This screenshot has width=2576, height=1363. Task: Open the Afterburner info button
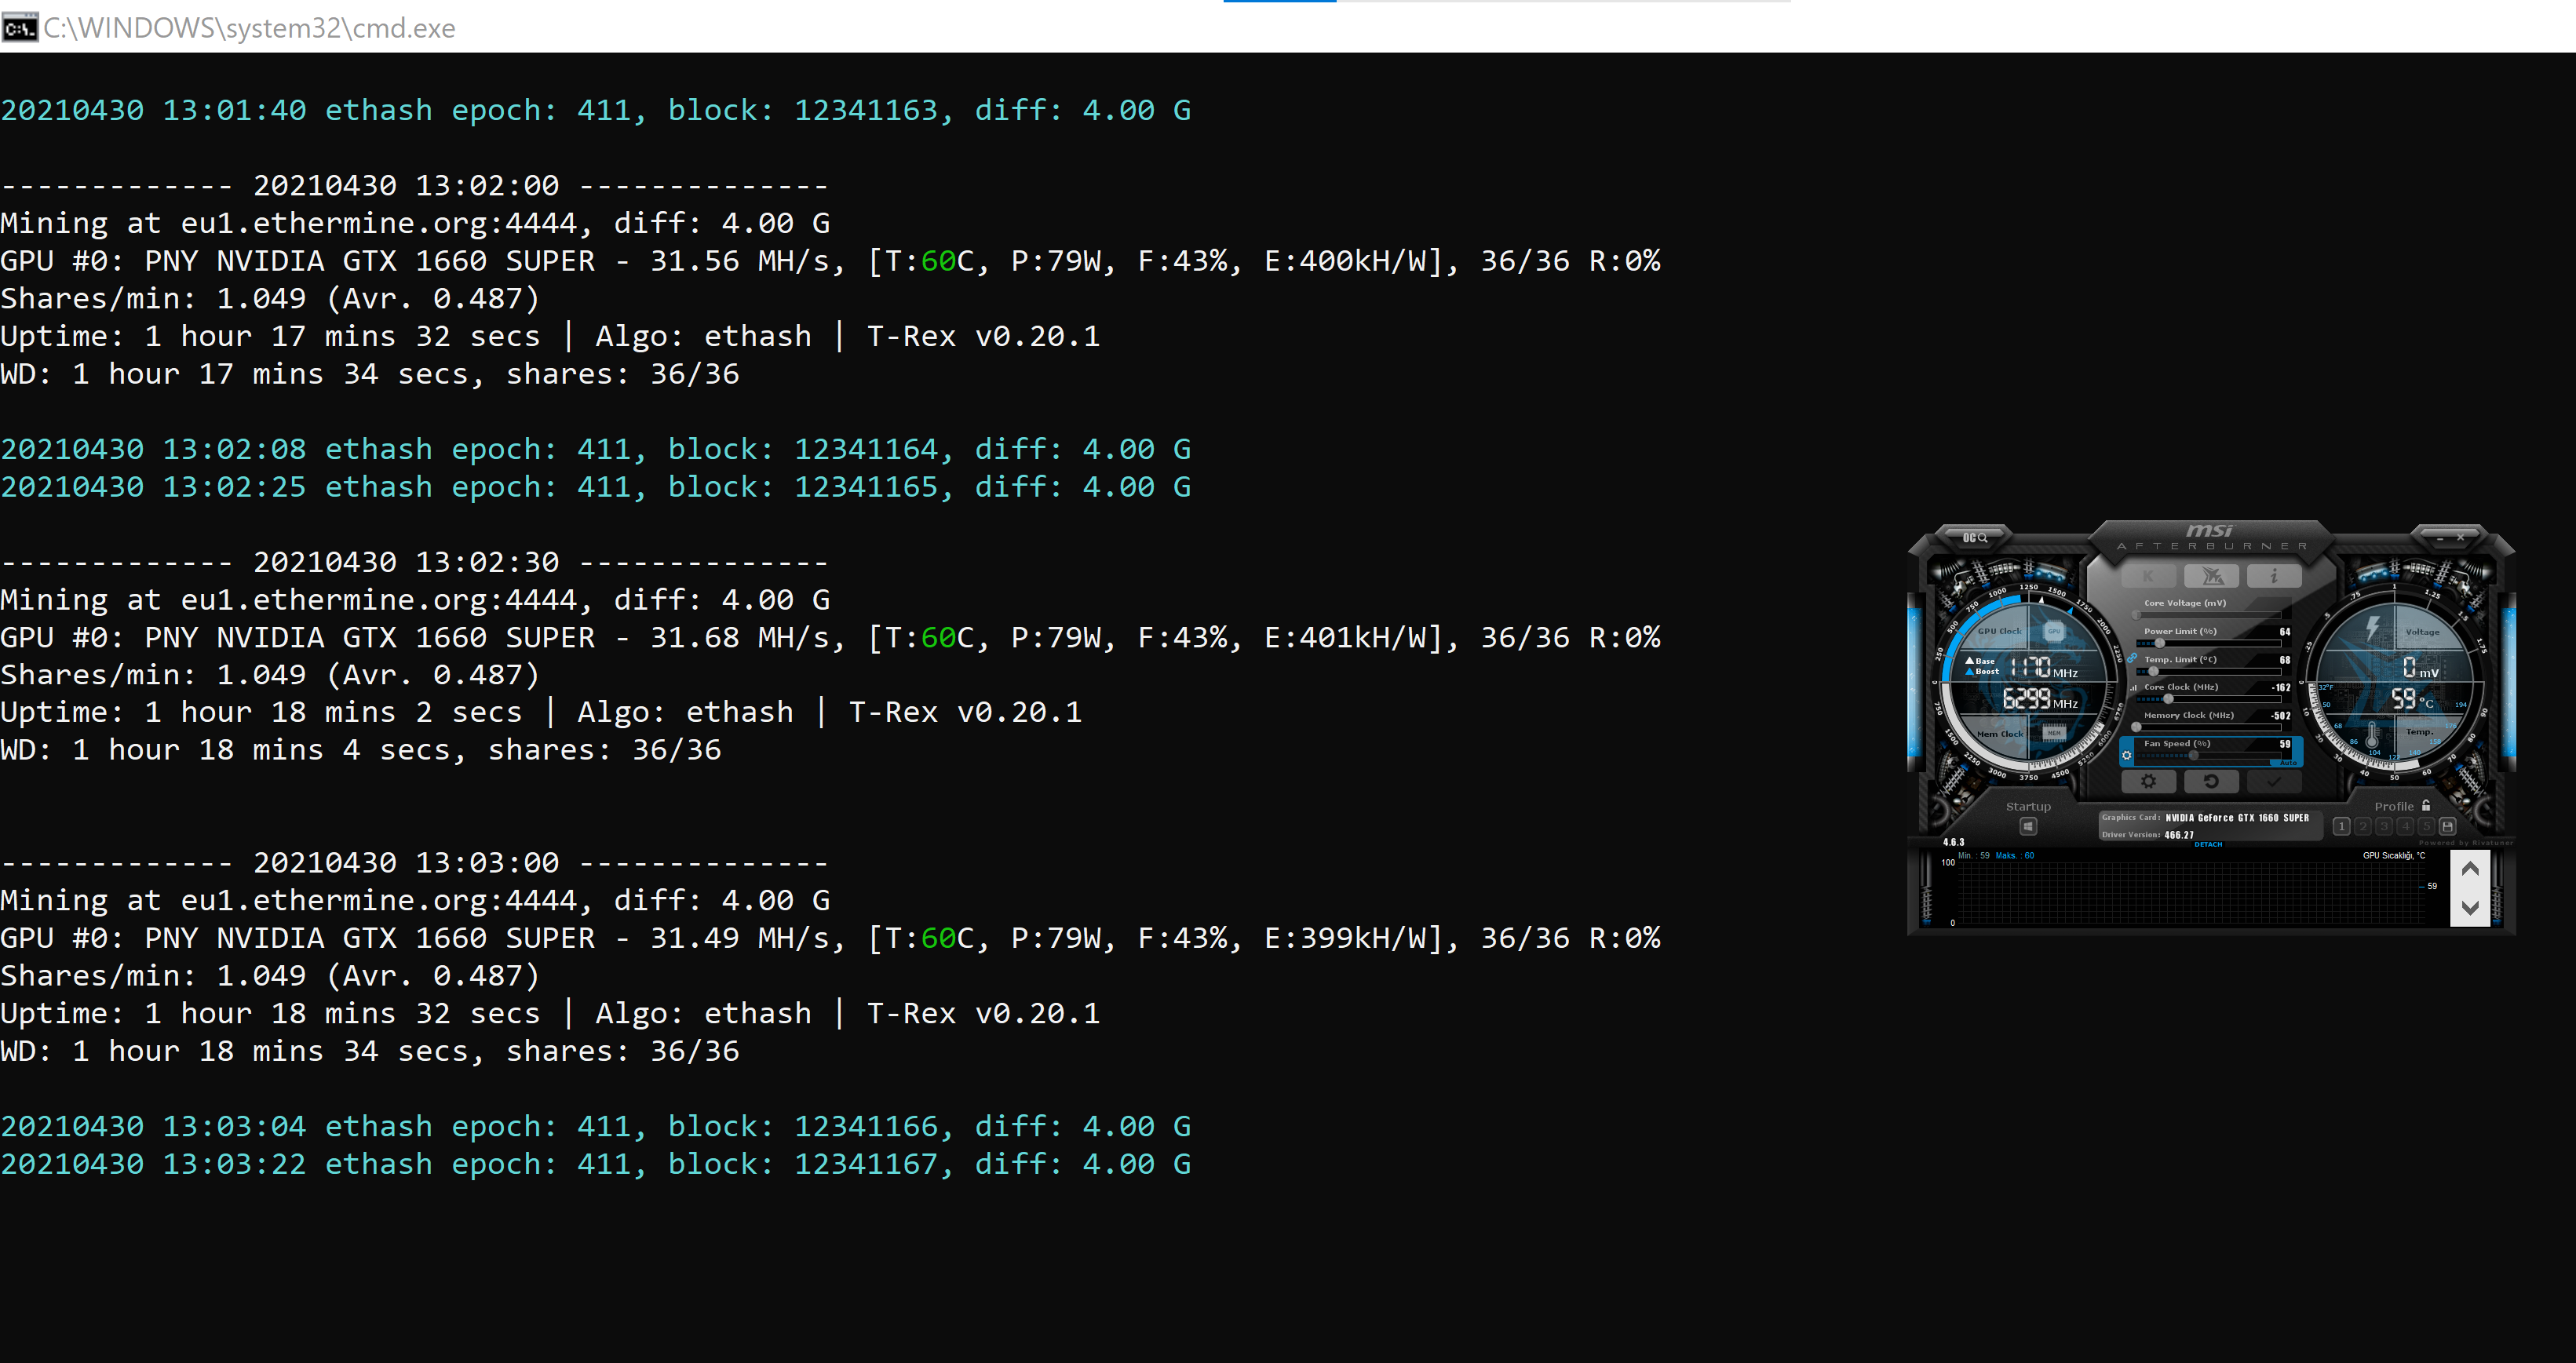(x=2275, y=577)
